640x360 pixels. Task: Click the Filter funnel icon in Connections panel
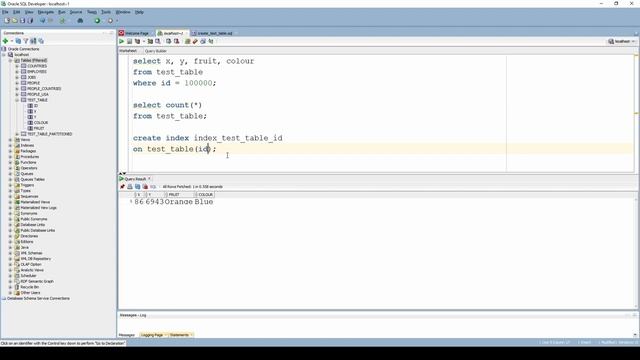click(x=26, y=41)
